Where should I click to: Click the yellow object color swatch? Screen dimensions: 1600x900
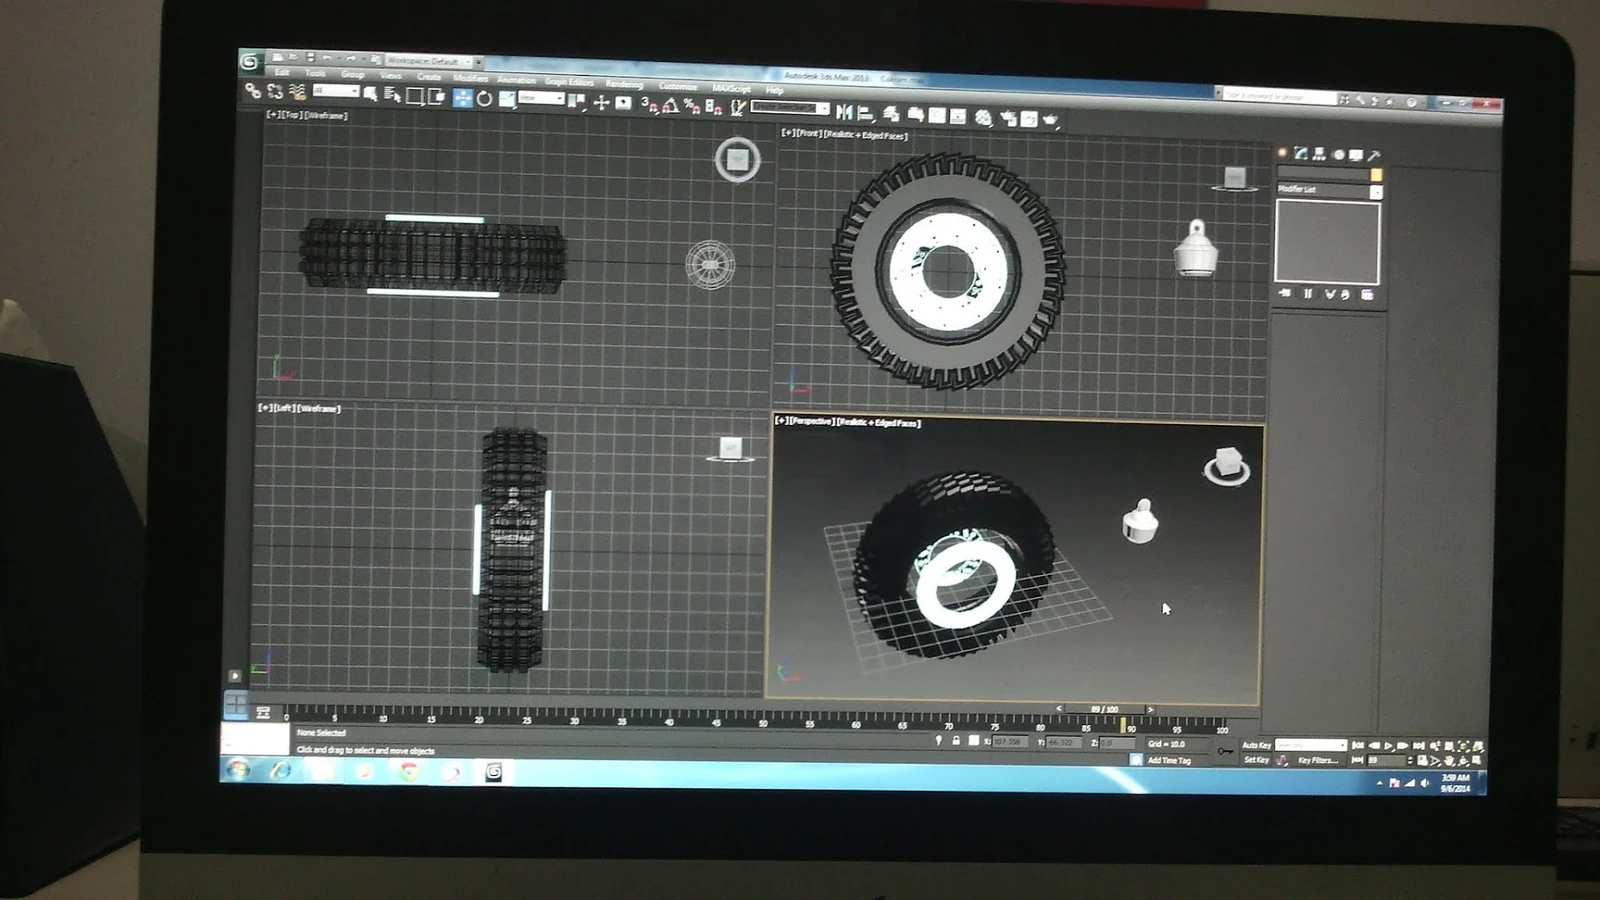coord(1377,175)
